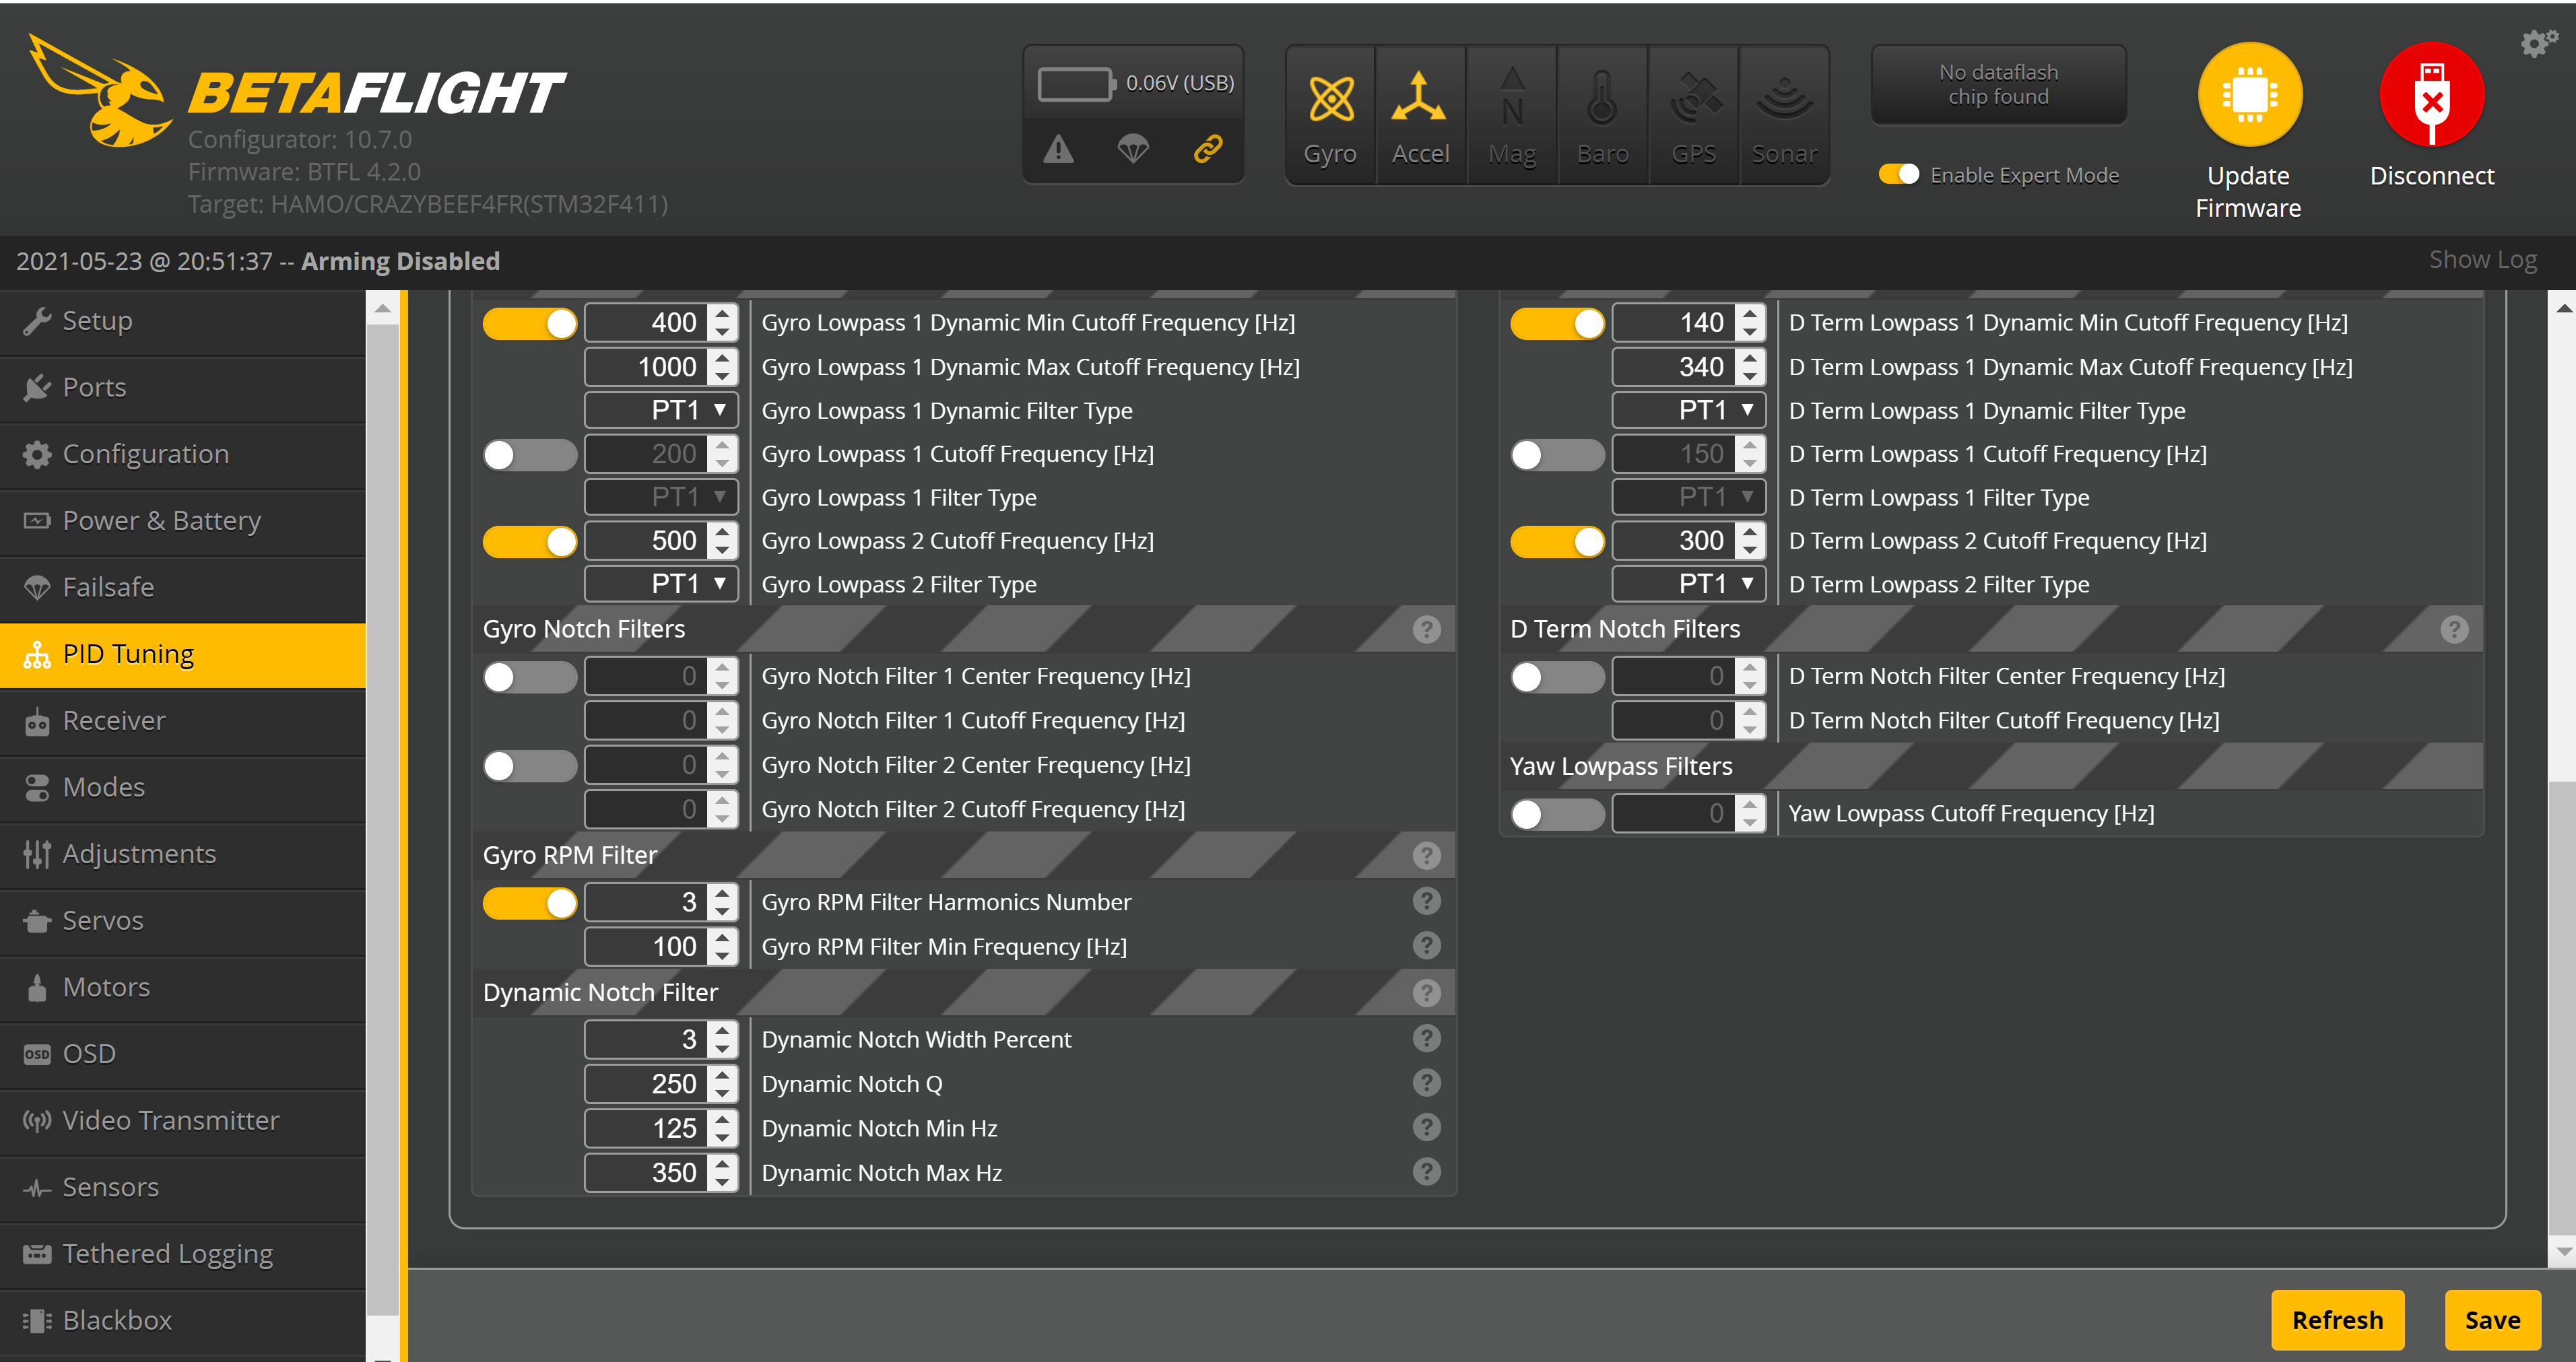Click the Save button
Viewport: 2576px width, 1362px height.
tap(2492, 1320)
